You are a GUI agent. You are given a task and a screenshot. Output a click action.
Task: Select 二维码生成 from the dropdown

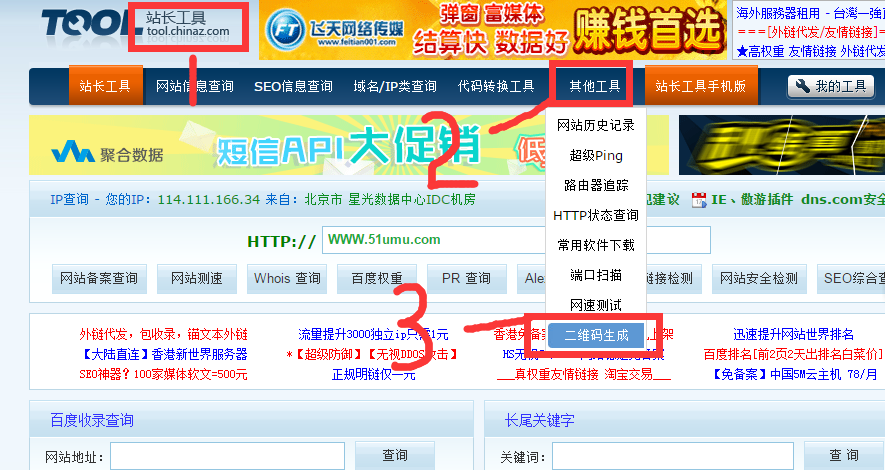pyautogui.click(x=595, y=335)
